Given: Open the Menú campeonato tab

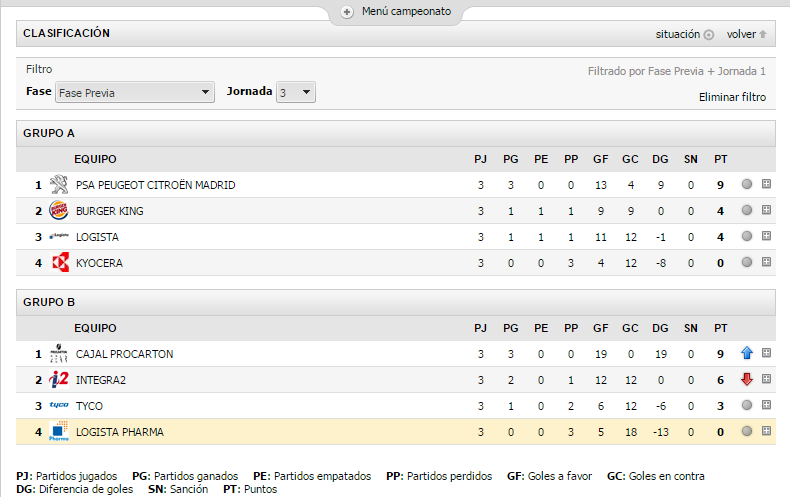Looking at the screenshot, I should click(397, 12).
